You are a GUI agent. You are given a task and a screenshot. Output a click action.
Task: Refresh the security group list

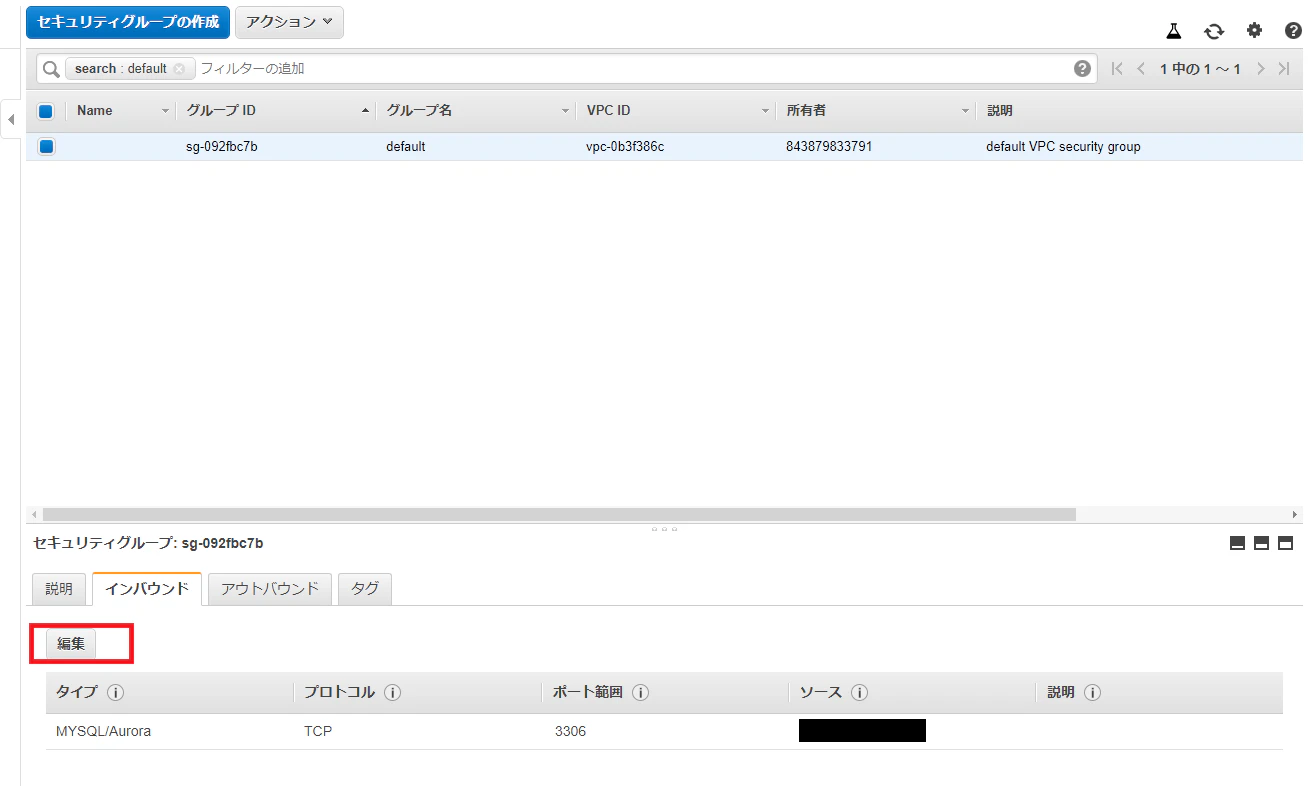[x=1214, y=31]
